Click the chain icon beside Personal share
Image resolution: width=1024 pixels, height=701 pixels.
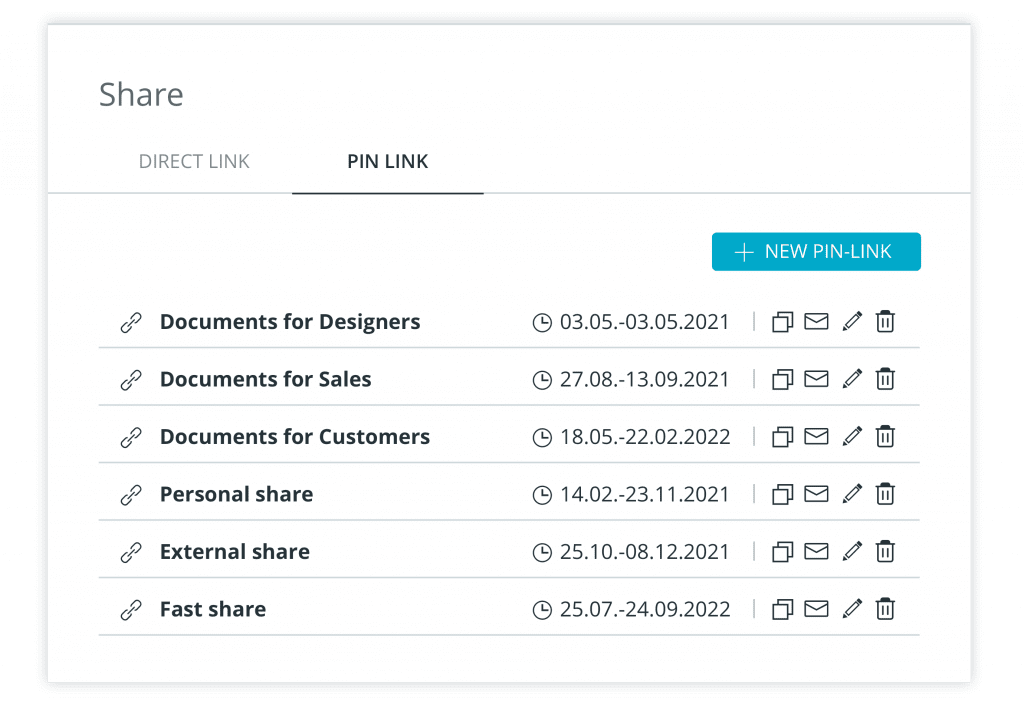(131, 495)
